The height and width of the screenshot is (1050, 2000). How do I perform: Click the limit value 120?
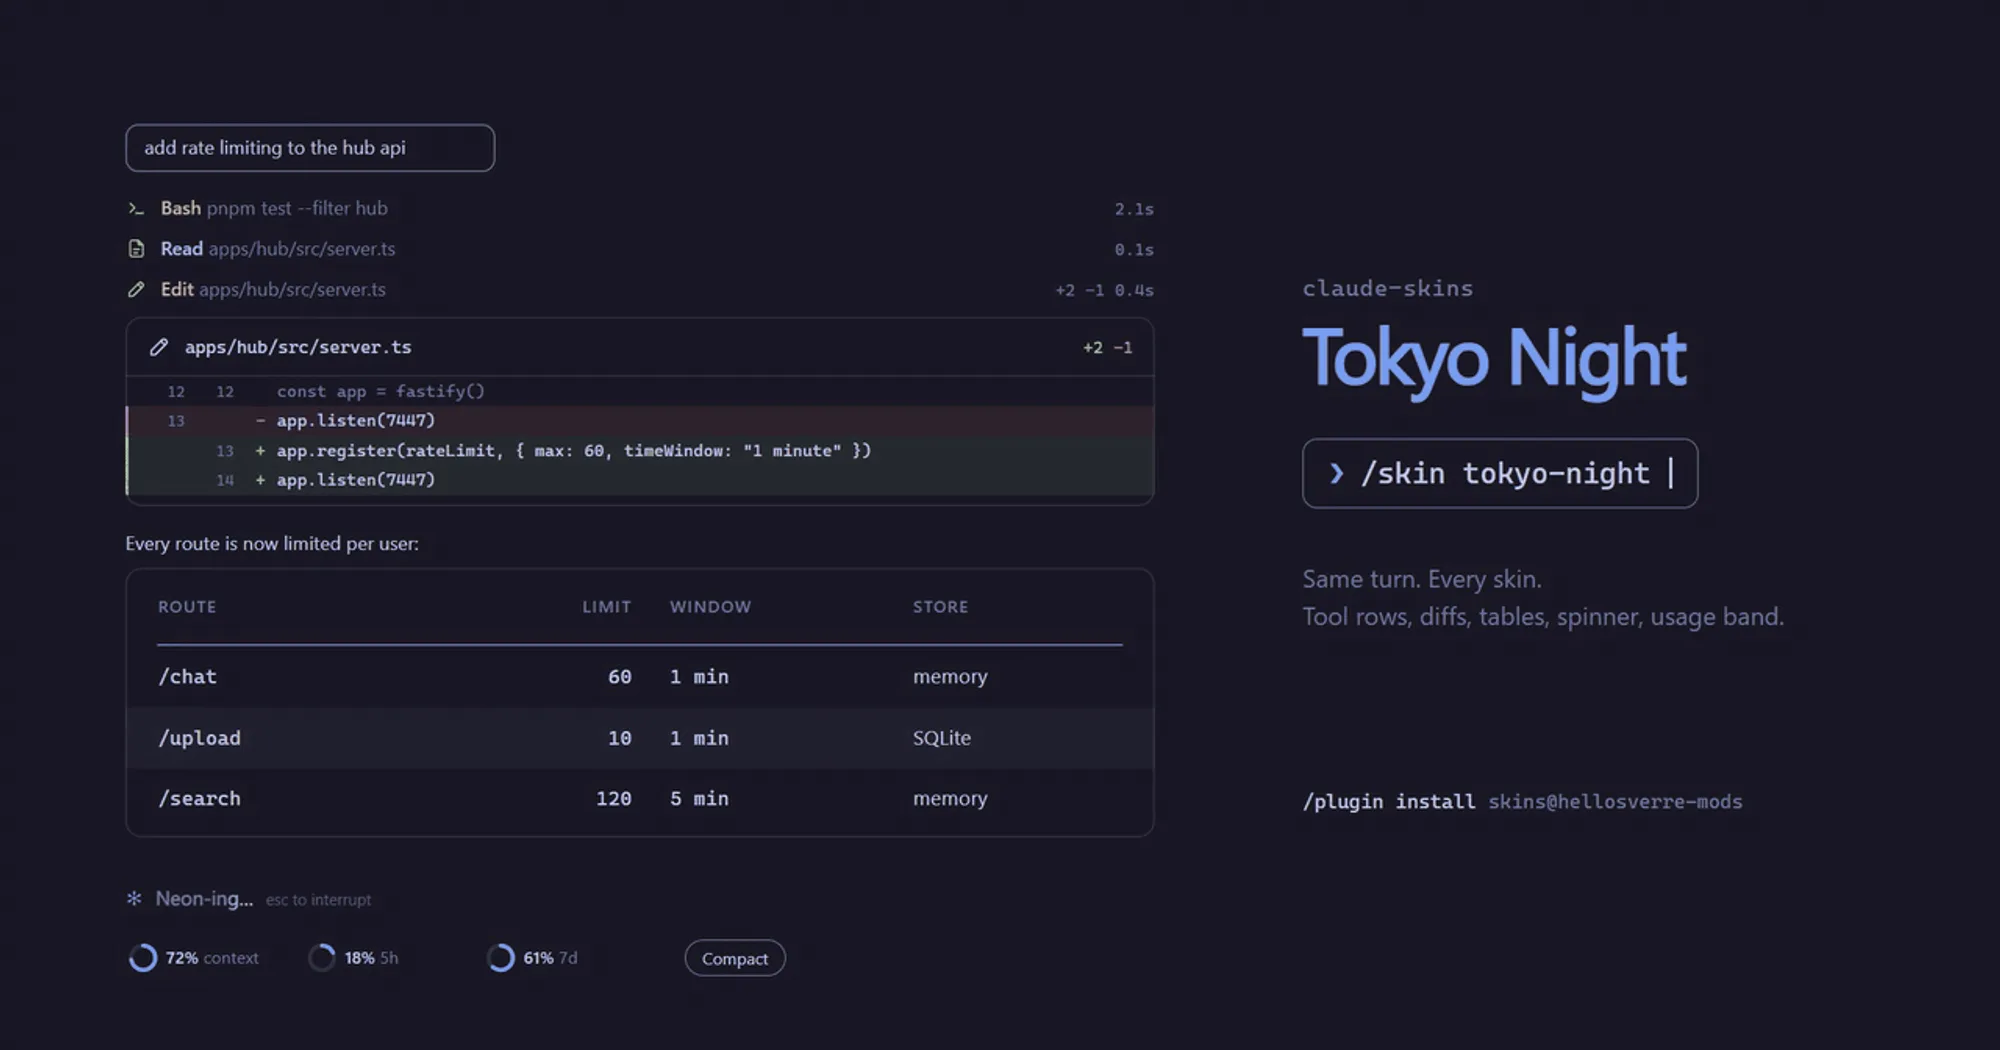[x=613, y=799]
